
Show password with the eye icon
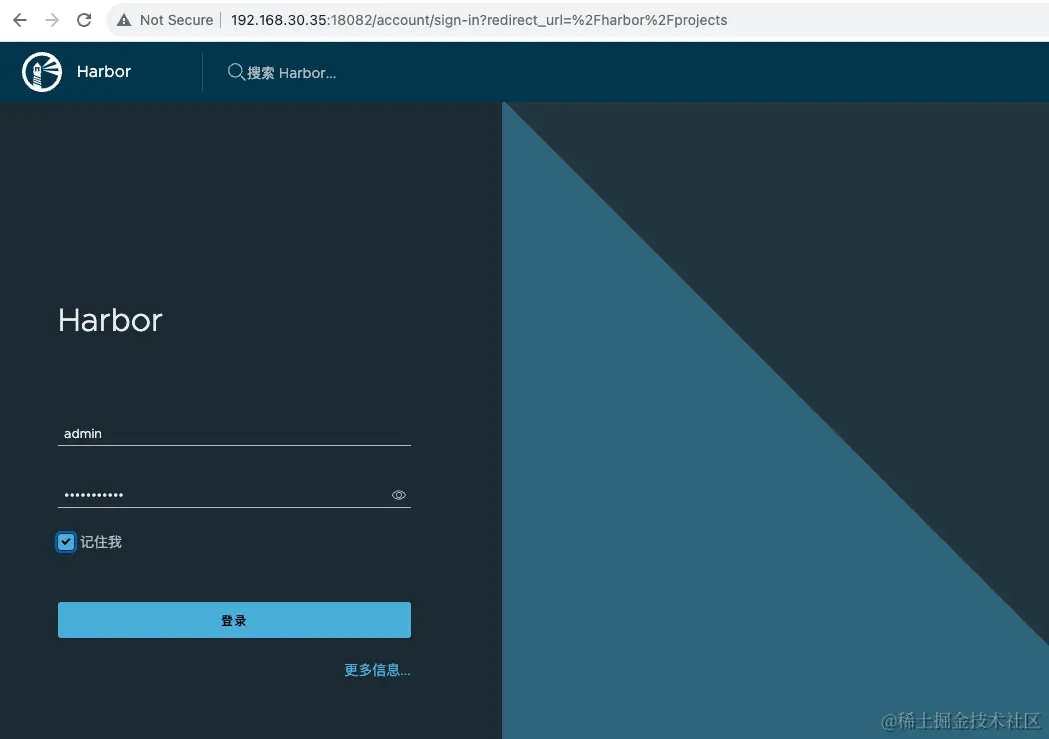tap(399, 495)
